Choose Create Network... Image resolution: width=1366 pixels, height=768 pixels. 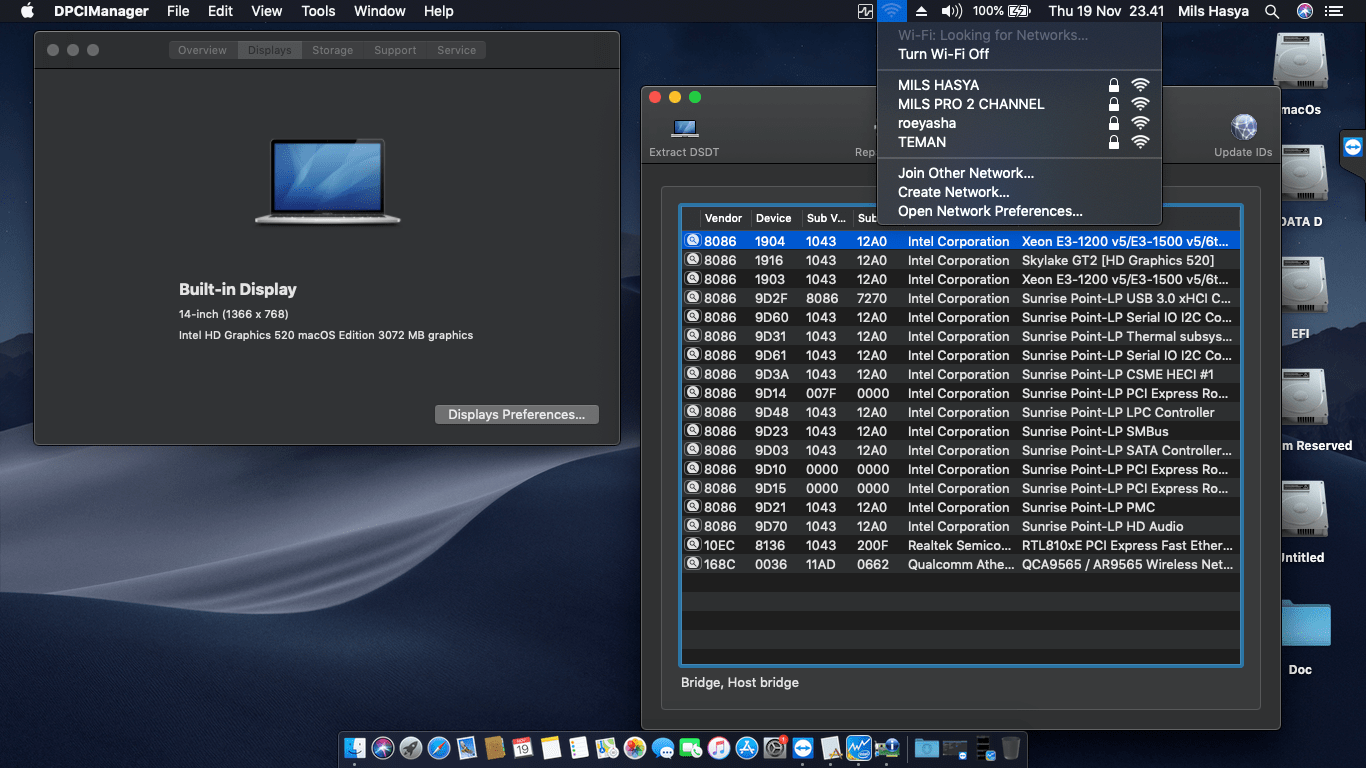tap(1019, 192)
